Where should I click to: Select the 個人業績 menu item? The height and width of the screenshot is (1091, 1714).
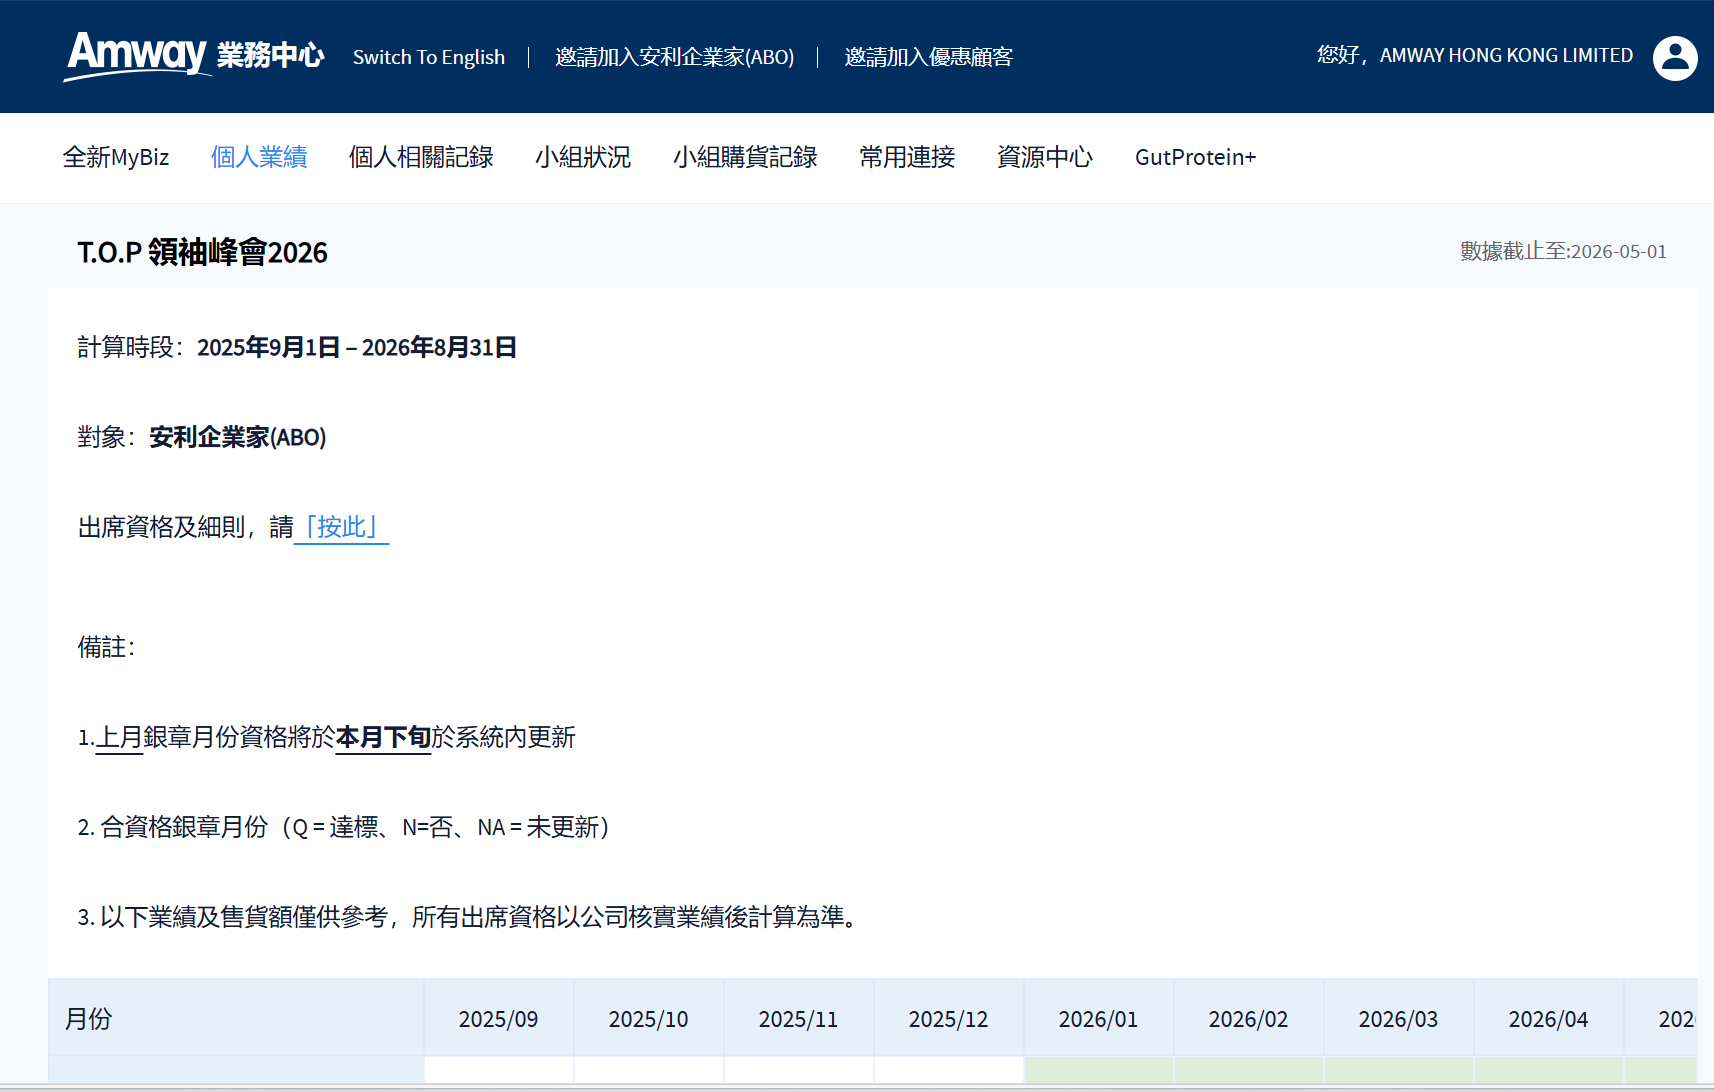coord(259,157)
